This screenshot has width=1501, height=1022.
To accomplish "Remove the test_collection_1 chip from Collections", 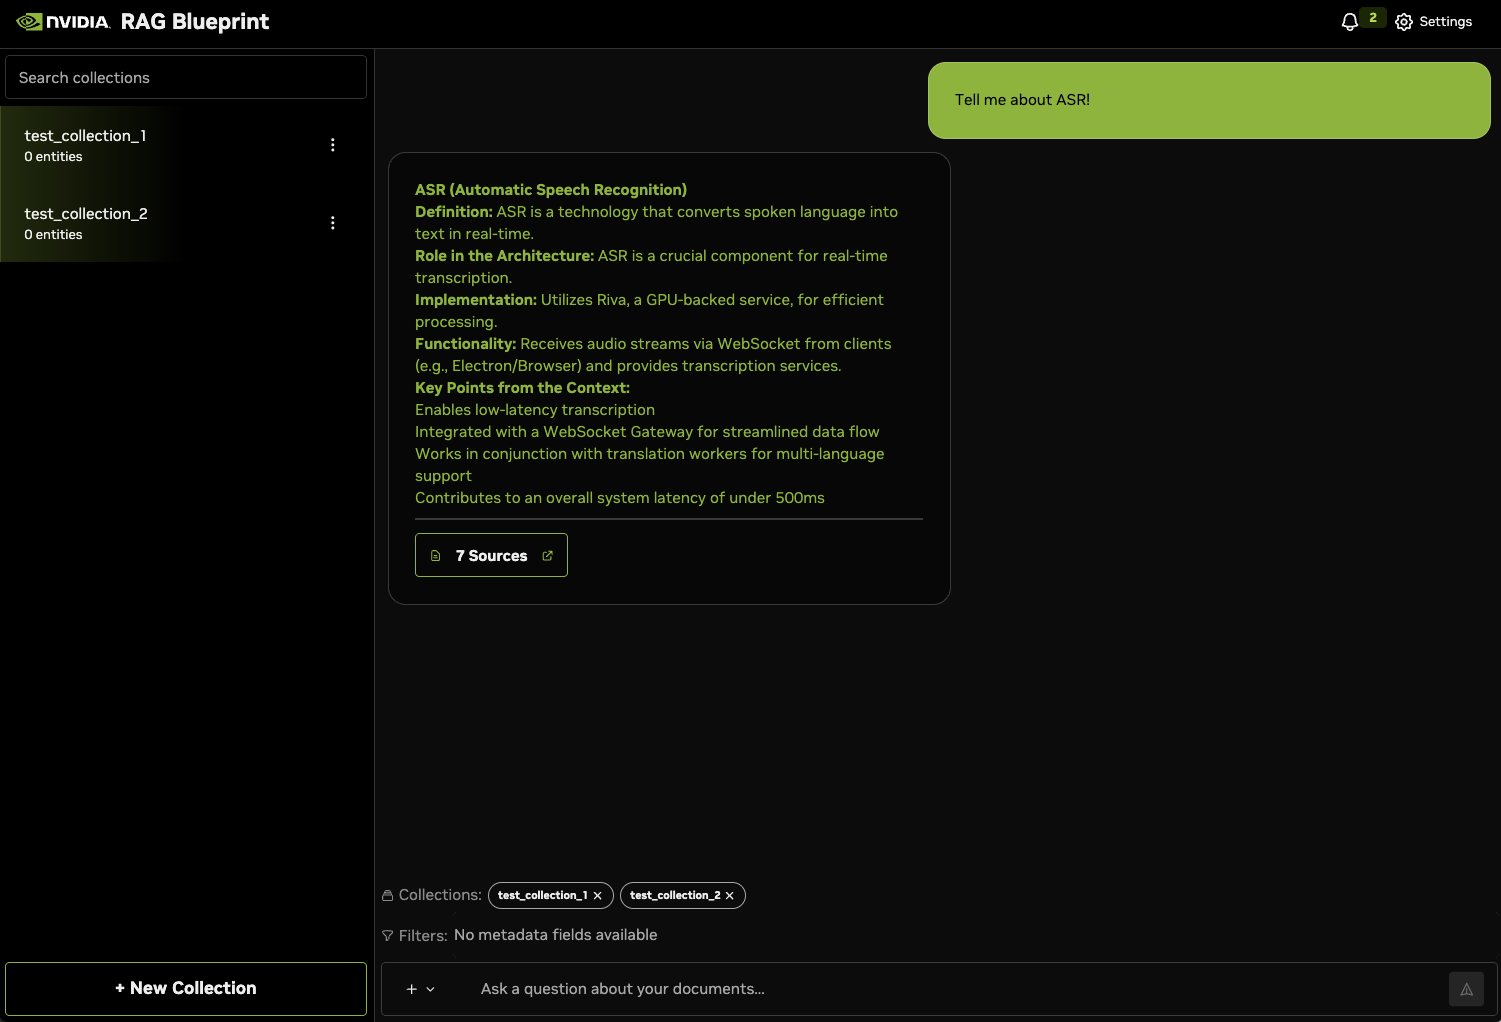I will click(598, 896).
